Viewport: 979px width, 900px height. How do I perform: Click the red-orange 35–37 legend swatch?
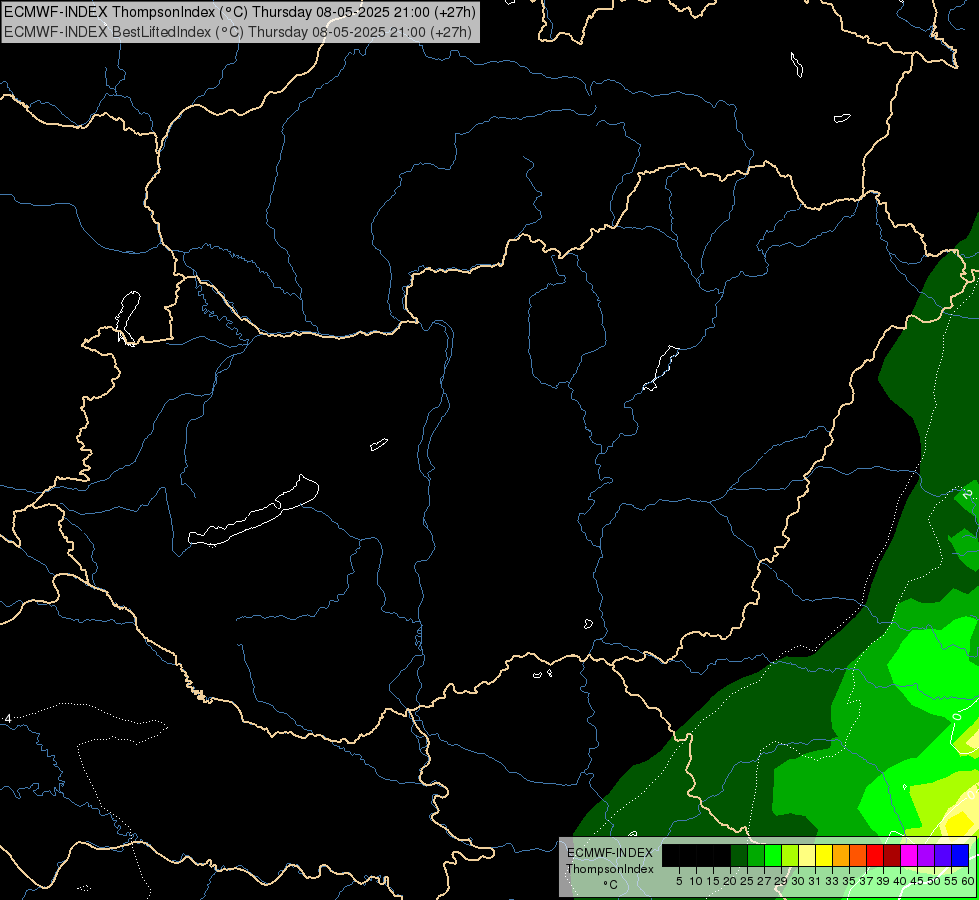point(858,855)
